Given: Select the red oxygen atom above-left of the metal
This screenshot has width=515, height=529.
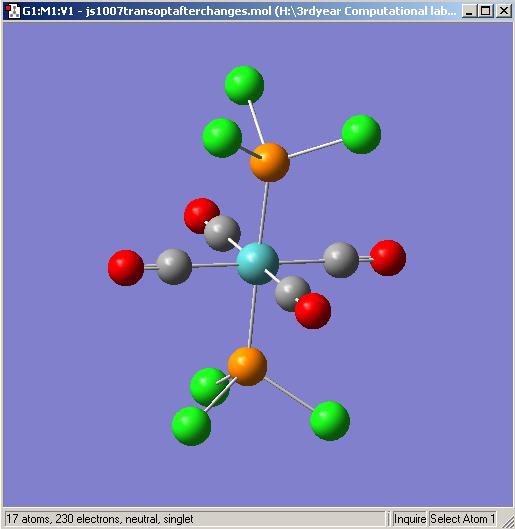Looking at the screenshot, I should 200,215.
